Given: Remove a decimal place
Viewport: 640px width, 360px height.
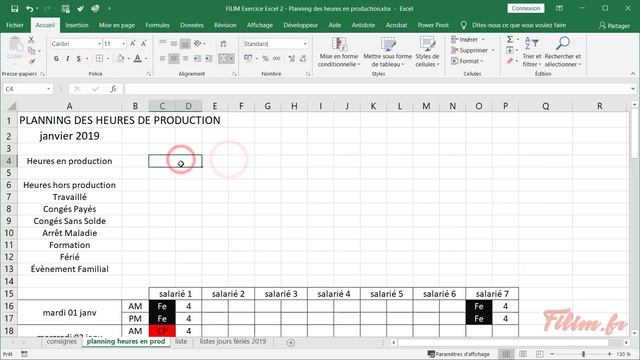Looking at the screenshot, I should tap(303, 59).
